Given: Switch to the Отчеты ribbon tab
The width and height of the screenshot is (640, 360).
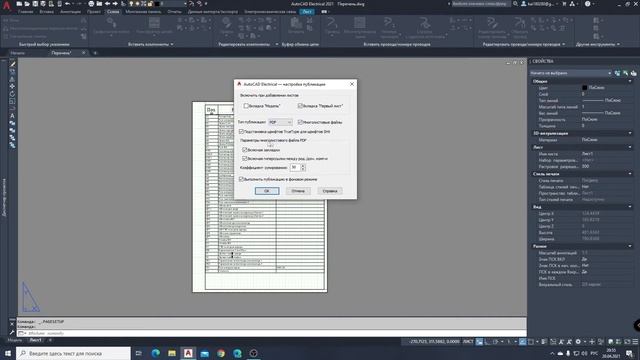Looking at the screenshot, I should click(174, 12).
